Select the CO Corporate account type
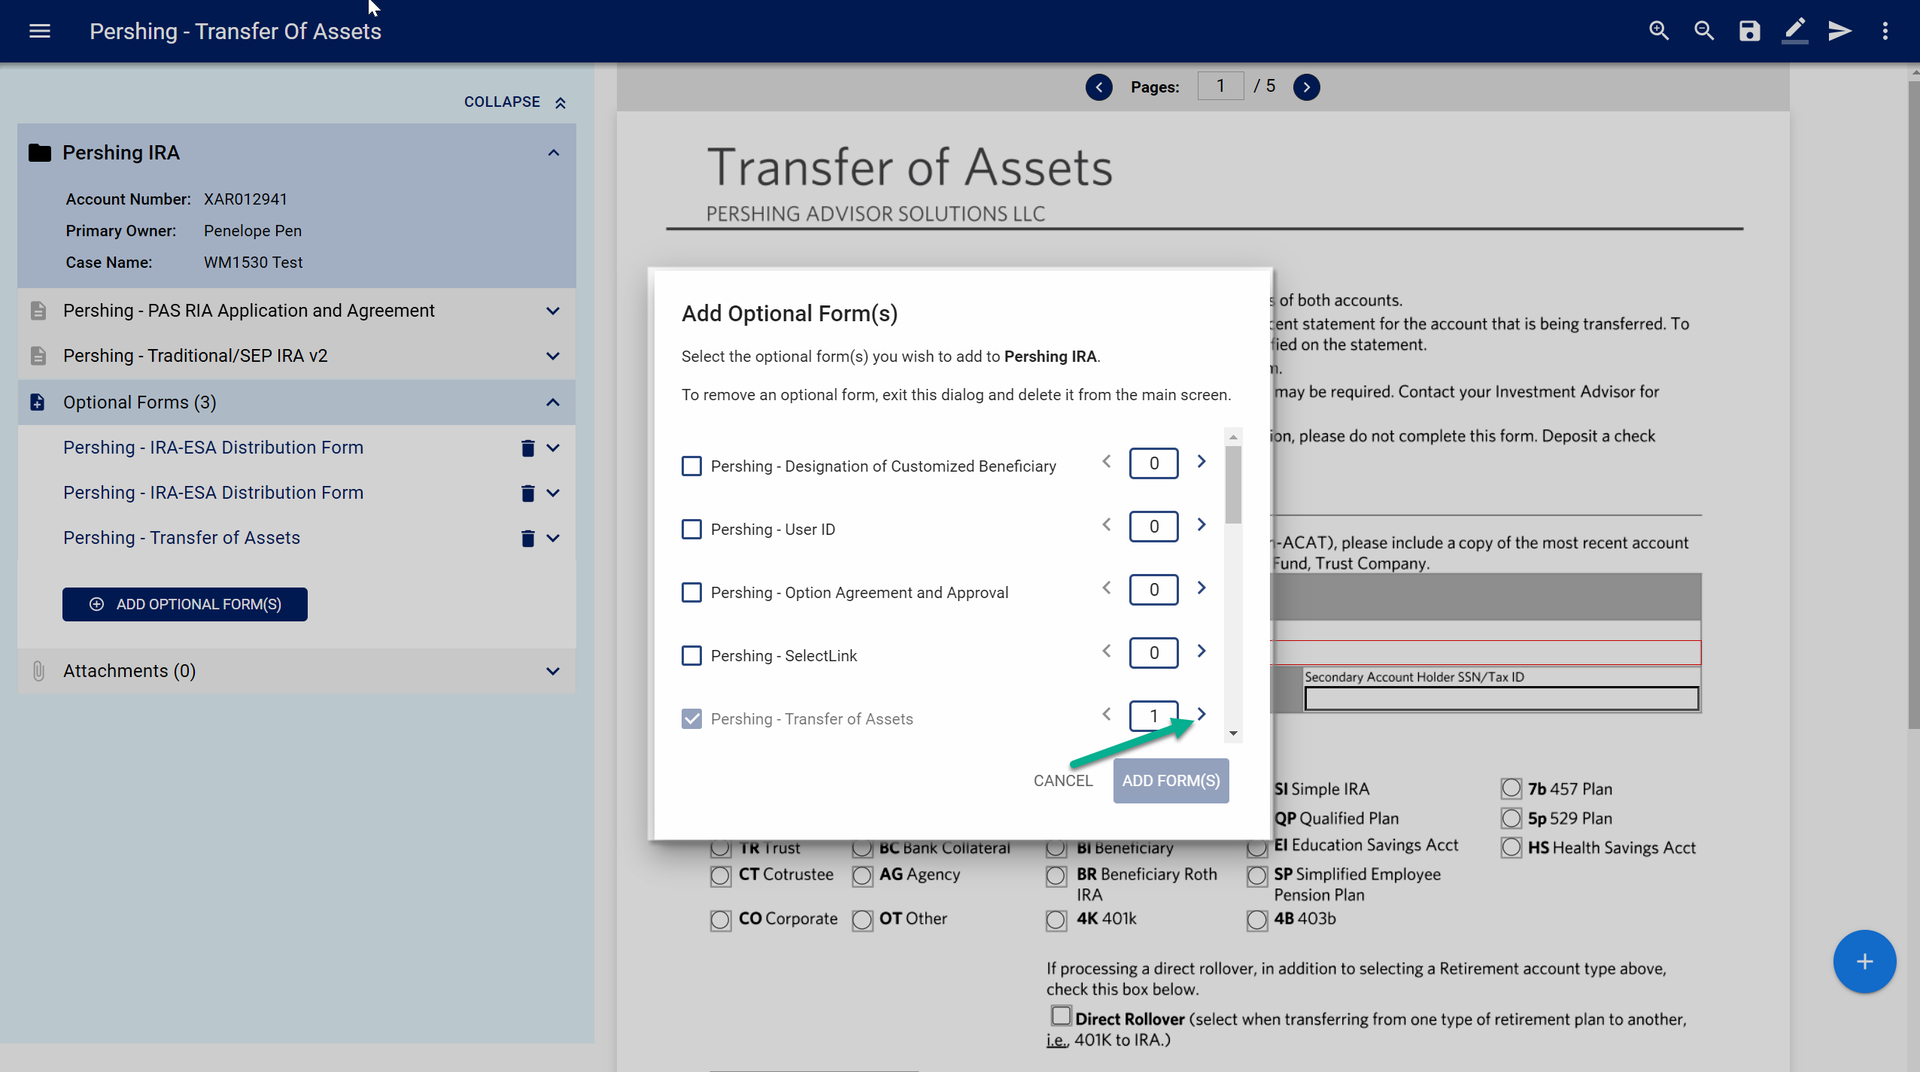 (x=720, y=920)
